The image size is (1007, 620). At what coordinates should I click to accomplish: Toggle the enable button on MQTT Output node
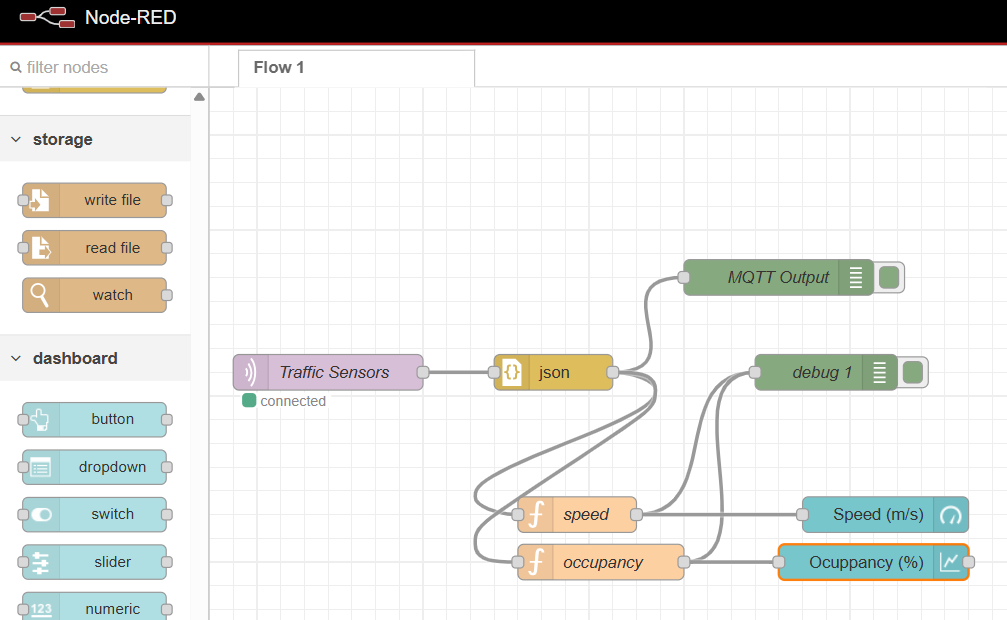pos(888,277)
